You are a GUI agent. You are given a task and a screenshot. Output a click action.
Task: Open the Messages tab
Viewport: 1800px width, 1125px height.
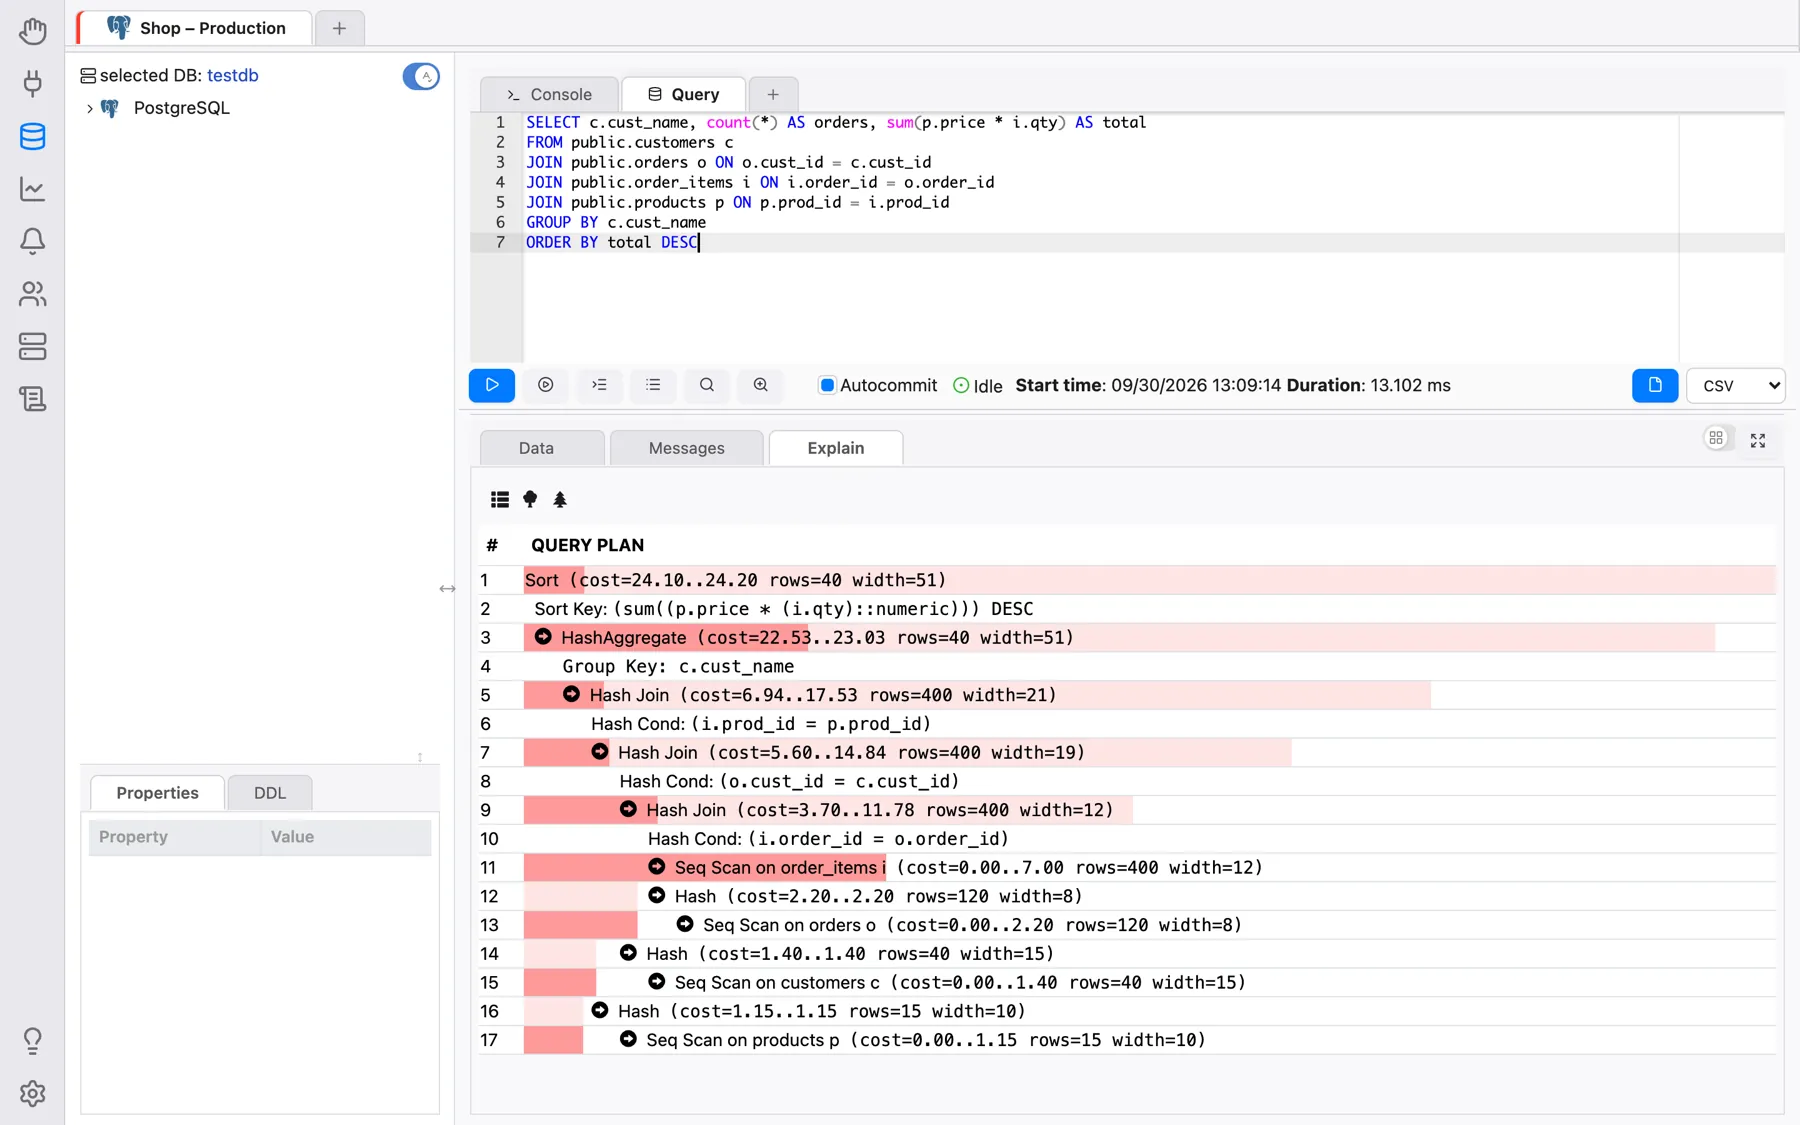686,448
